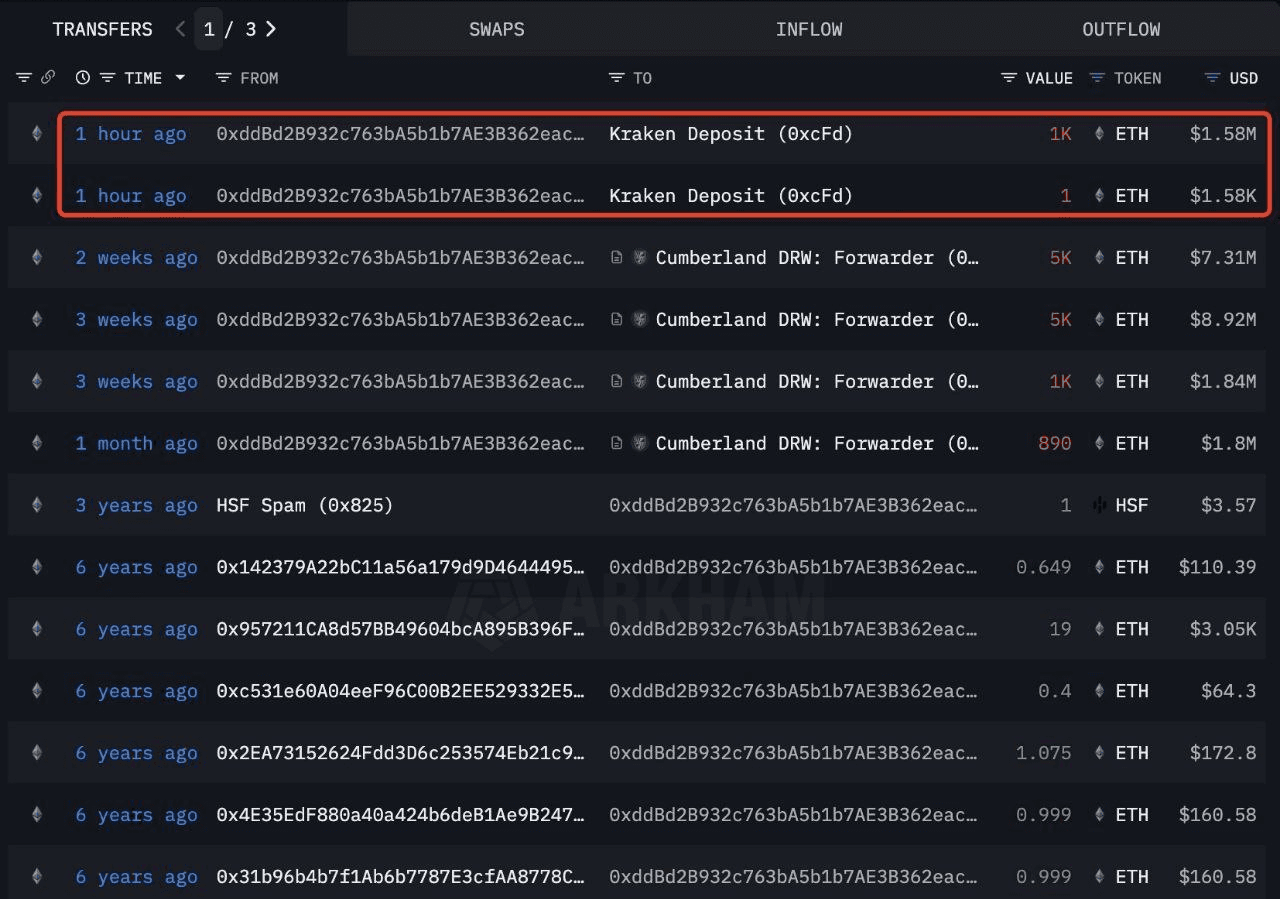
Task: Open the '2 weeks ago' transaction link
Action: (136, 257)
